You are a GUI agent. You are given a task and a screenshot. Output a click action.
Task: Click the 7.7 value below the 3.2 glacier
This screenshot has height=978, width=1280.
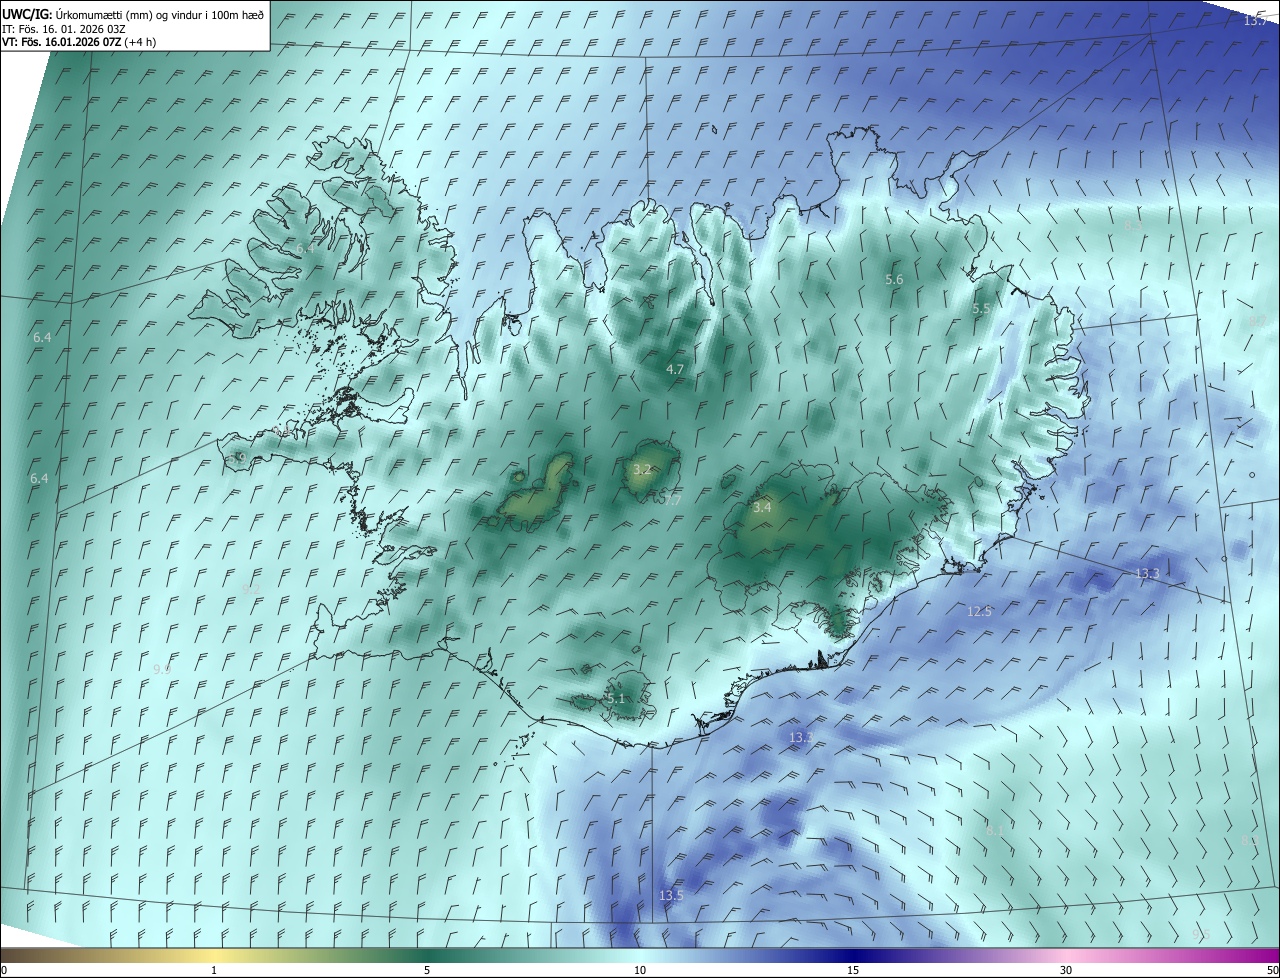pyautogui.click(x=673, y=500)
